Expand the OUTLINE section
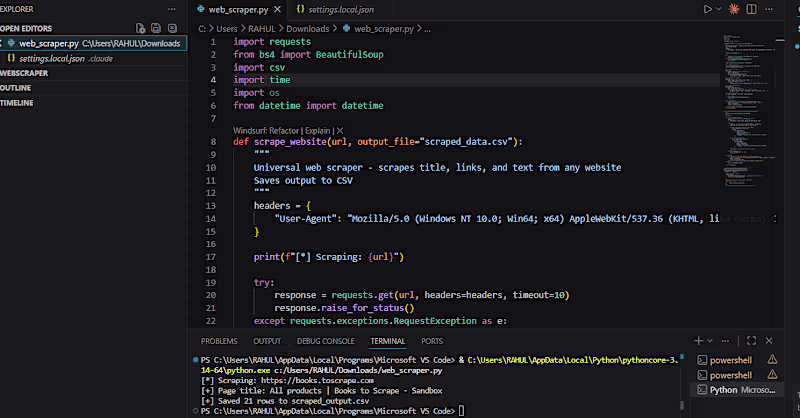800x418 pixels. point(16,88)
